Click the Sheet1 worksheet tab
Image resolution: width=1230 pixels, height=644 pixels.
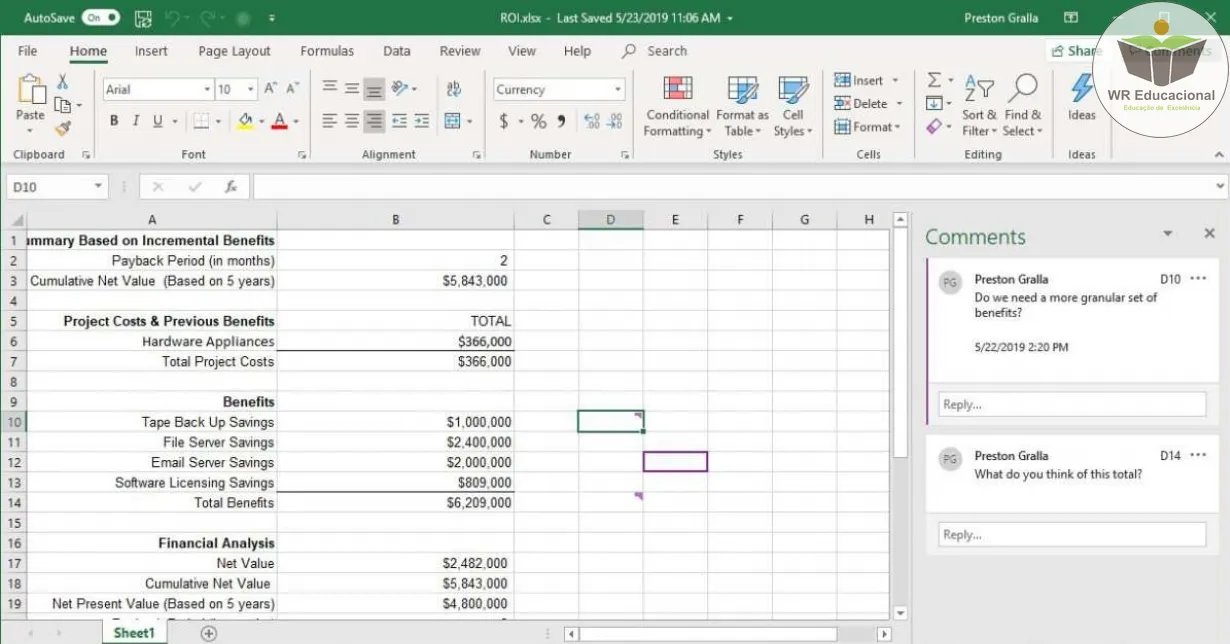tap(133, 633)
